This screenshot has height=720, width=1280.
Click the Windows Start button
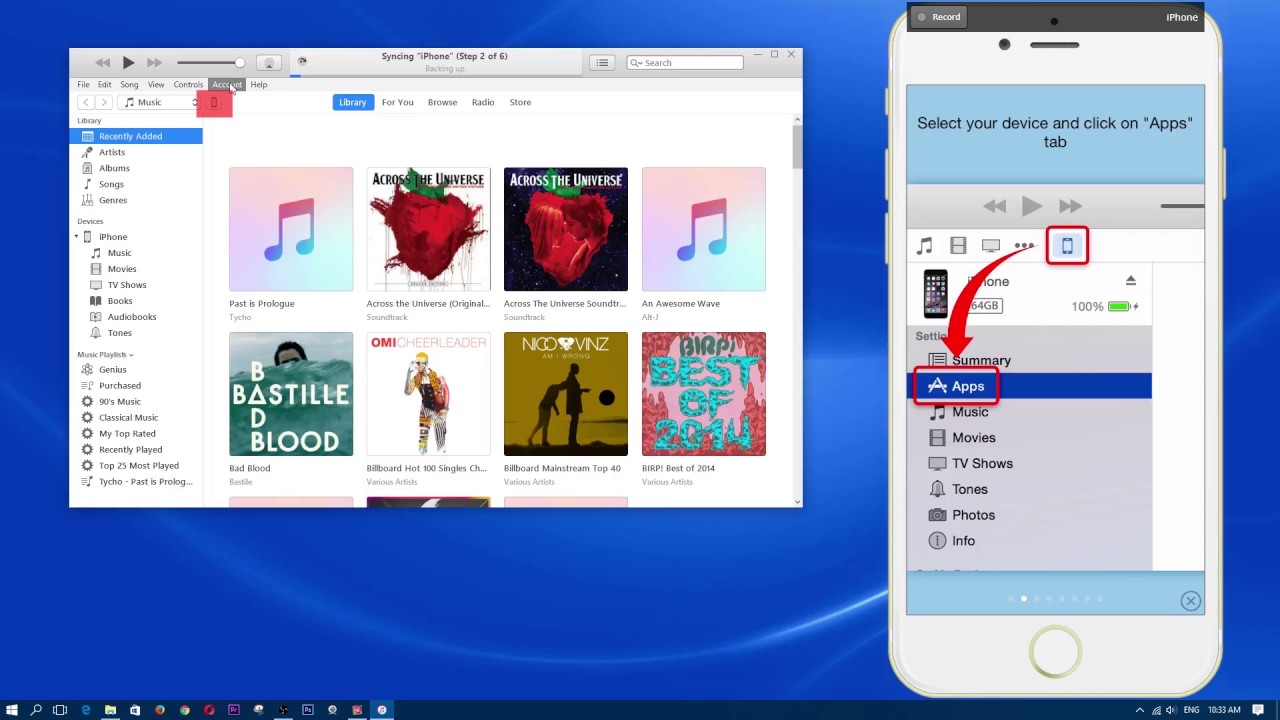(x=12, y=710)
